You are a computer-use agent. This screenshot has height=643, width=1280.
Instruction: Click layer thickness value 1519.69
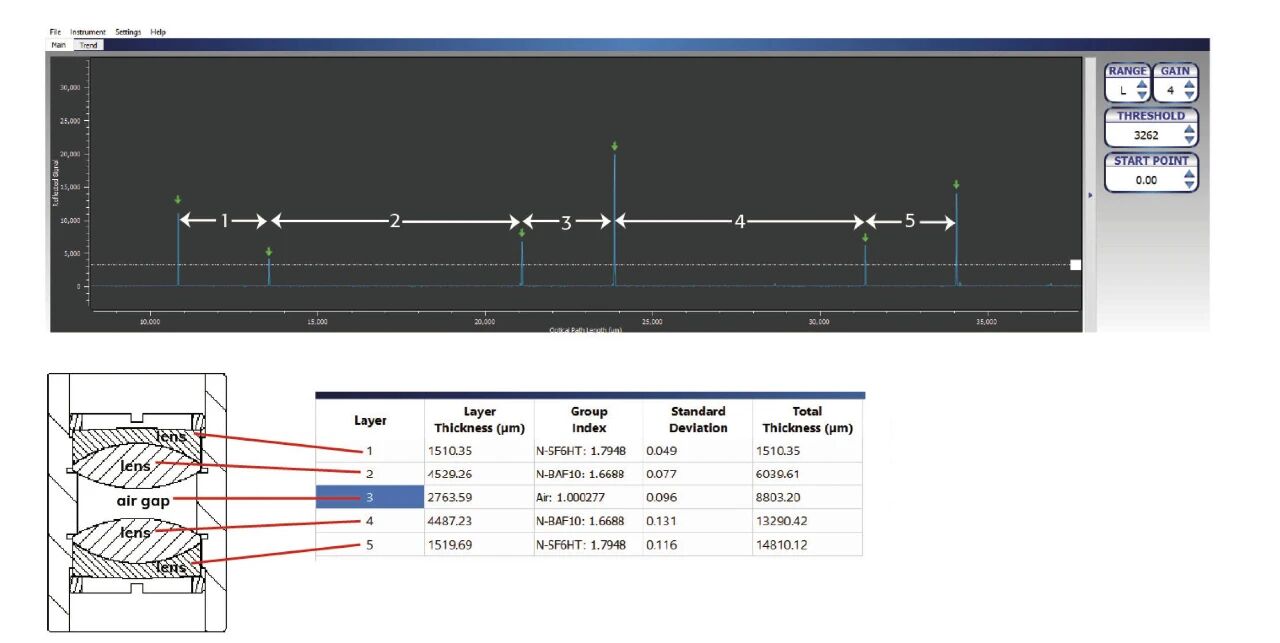pos(448,544)
